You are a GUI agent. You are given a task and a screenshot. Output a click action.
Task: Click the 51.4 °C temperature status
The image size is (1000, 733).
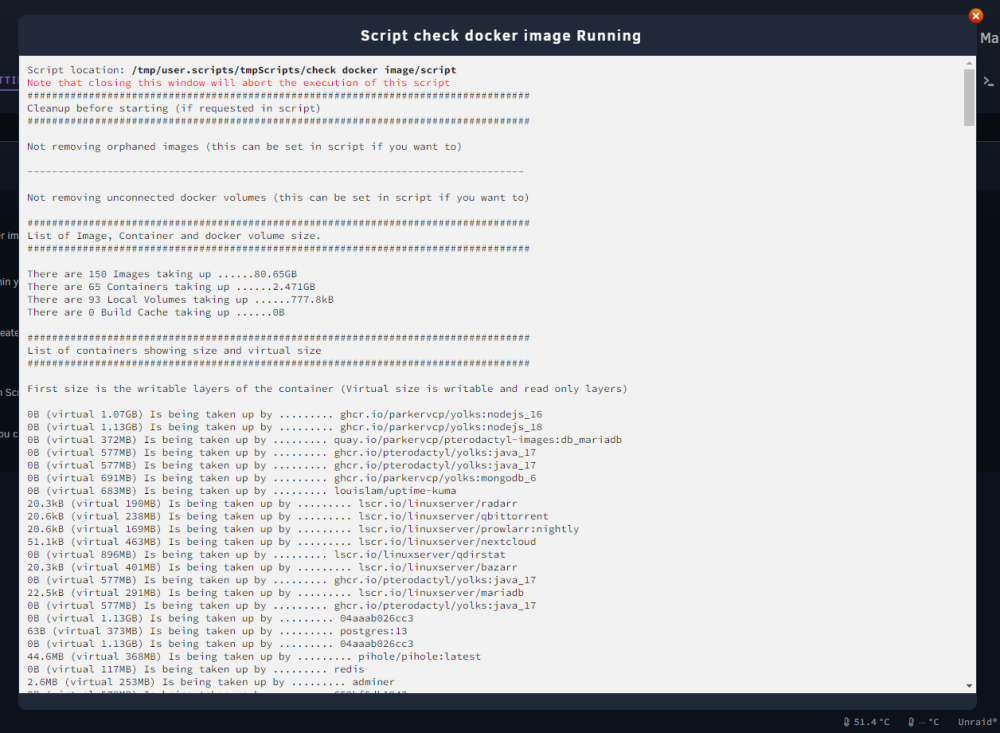(866, 722)
